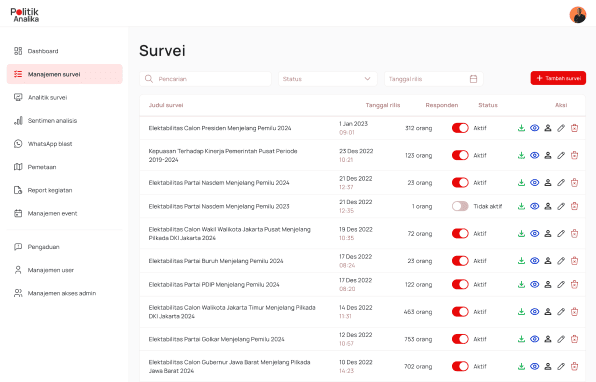596x382 pixels.
Task: Sort by Responden column header
Action: tap(442, 105)
